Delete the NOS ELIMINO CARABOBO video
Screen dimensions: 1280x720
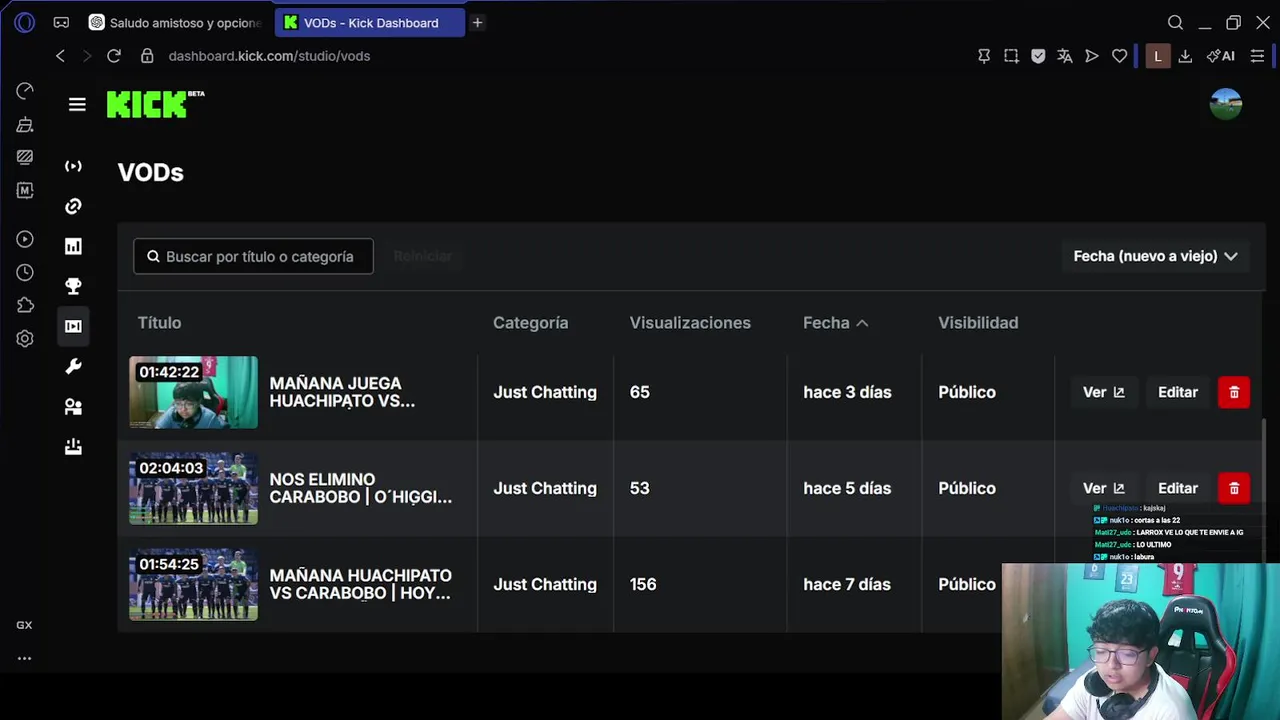click(1234, 488)
